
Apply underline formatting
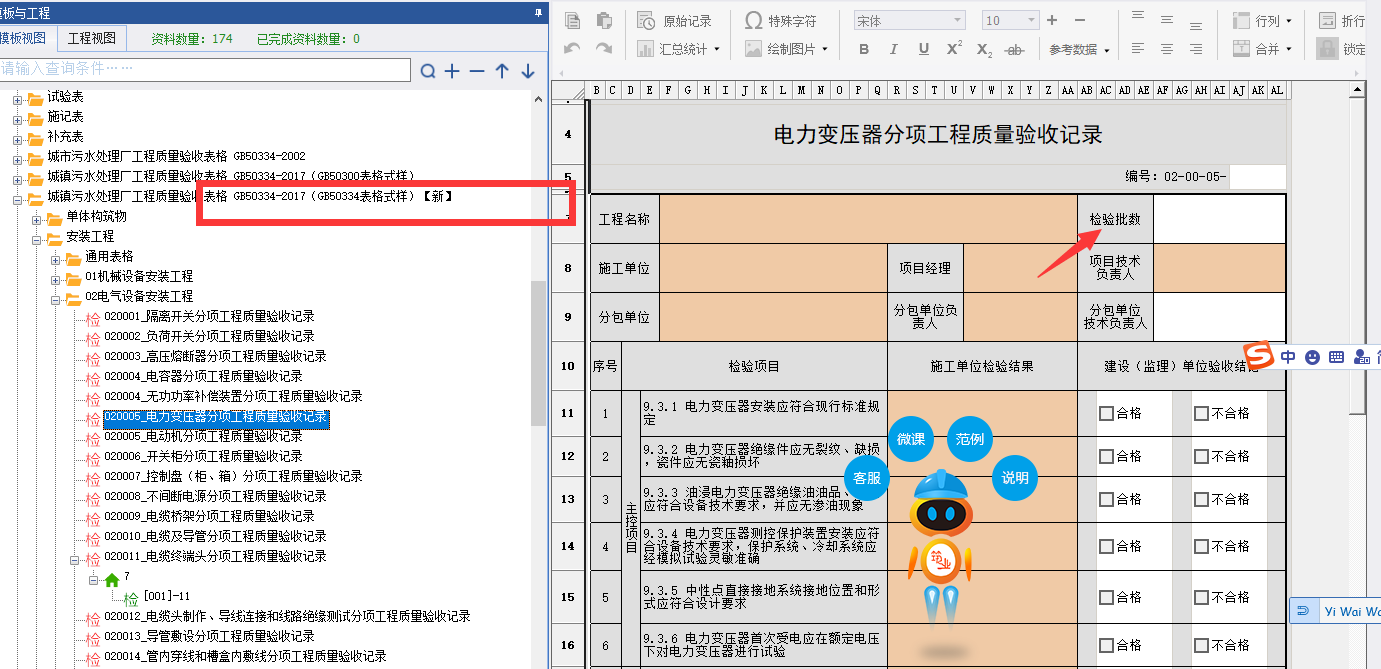(922, 48)
